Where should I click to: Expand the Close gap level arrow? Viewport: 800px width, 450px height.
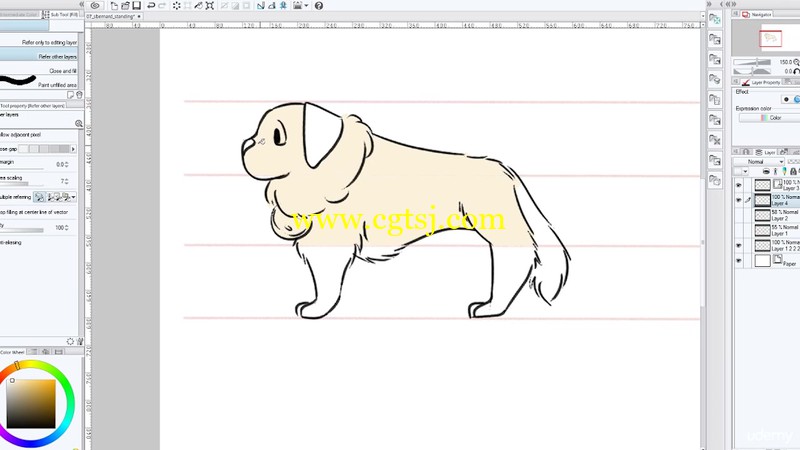click(73, 149)
